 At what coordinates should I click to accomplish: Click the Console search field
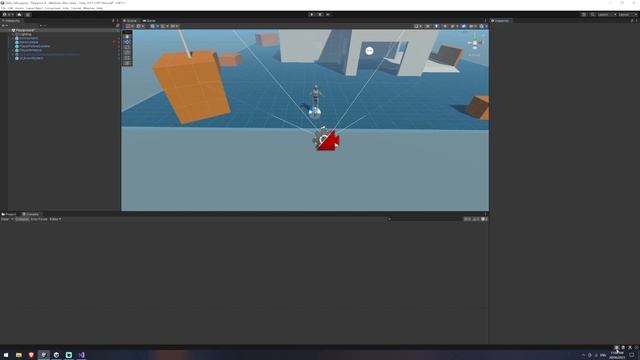coord(424,219)
